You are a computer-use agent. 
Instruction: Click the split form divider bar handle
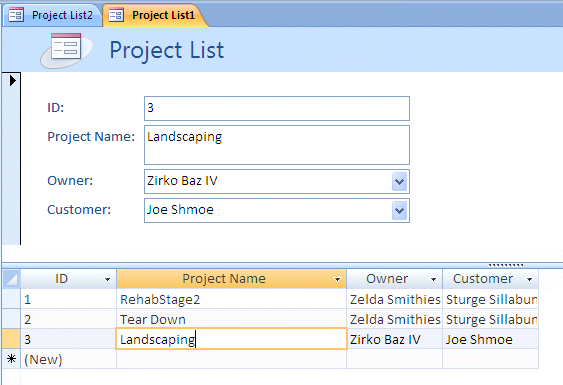coord(506,265)
